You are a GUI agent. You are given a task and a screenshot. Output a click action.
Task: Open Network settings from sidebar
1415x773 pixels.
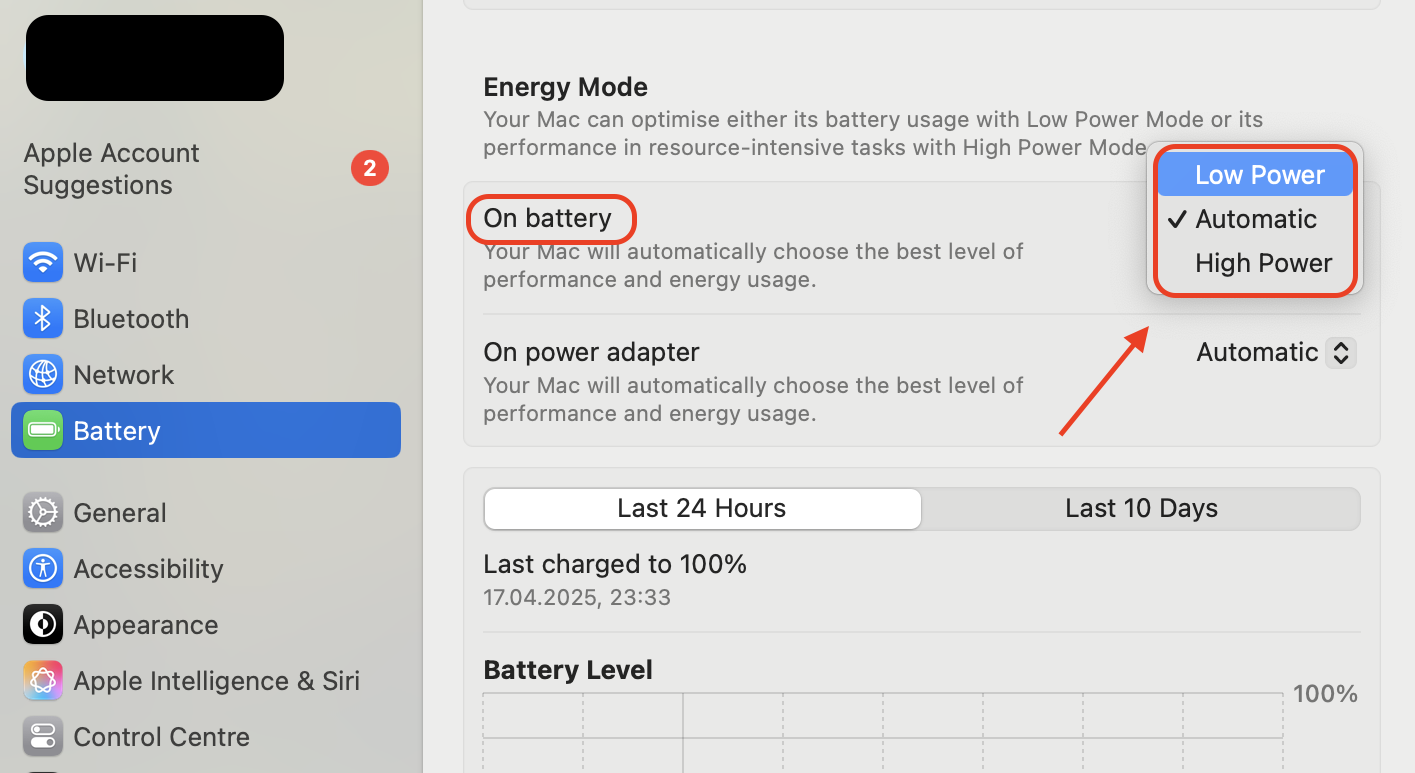(42, 374)
